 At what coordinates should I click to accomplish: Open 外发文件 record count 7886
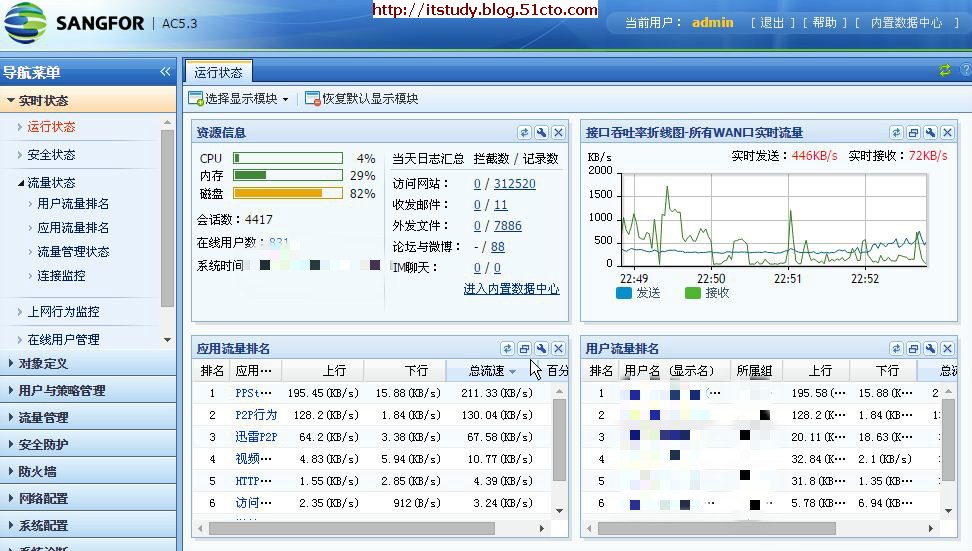point(508,226)
